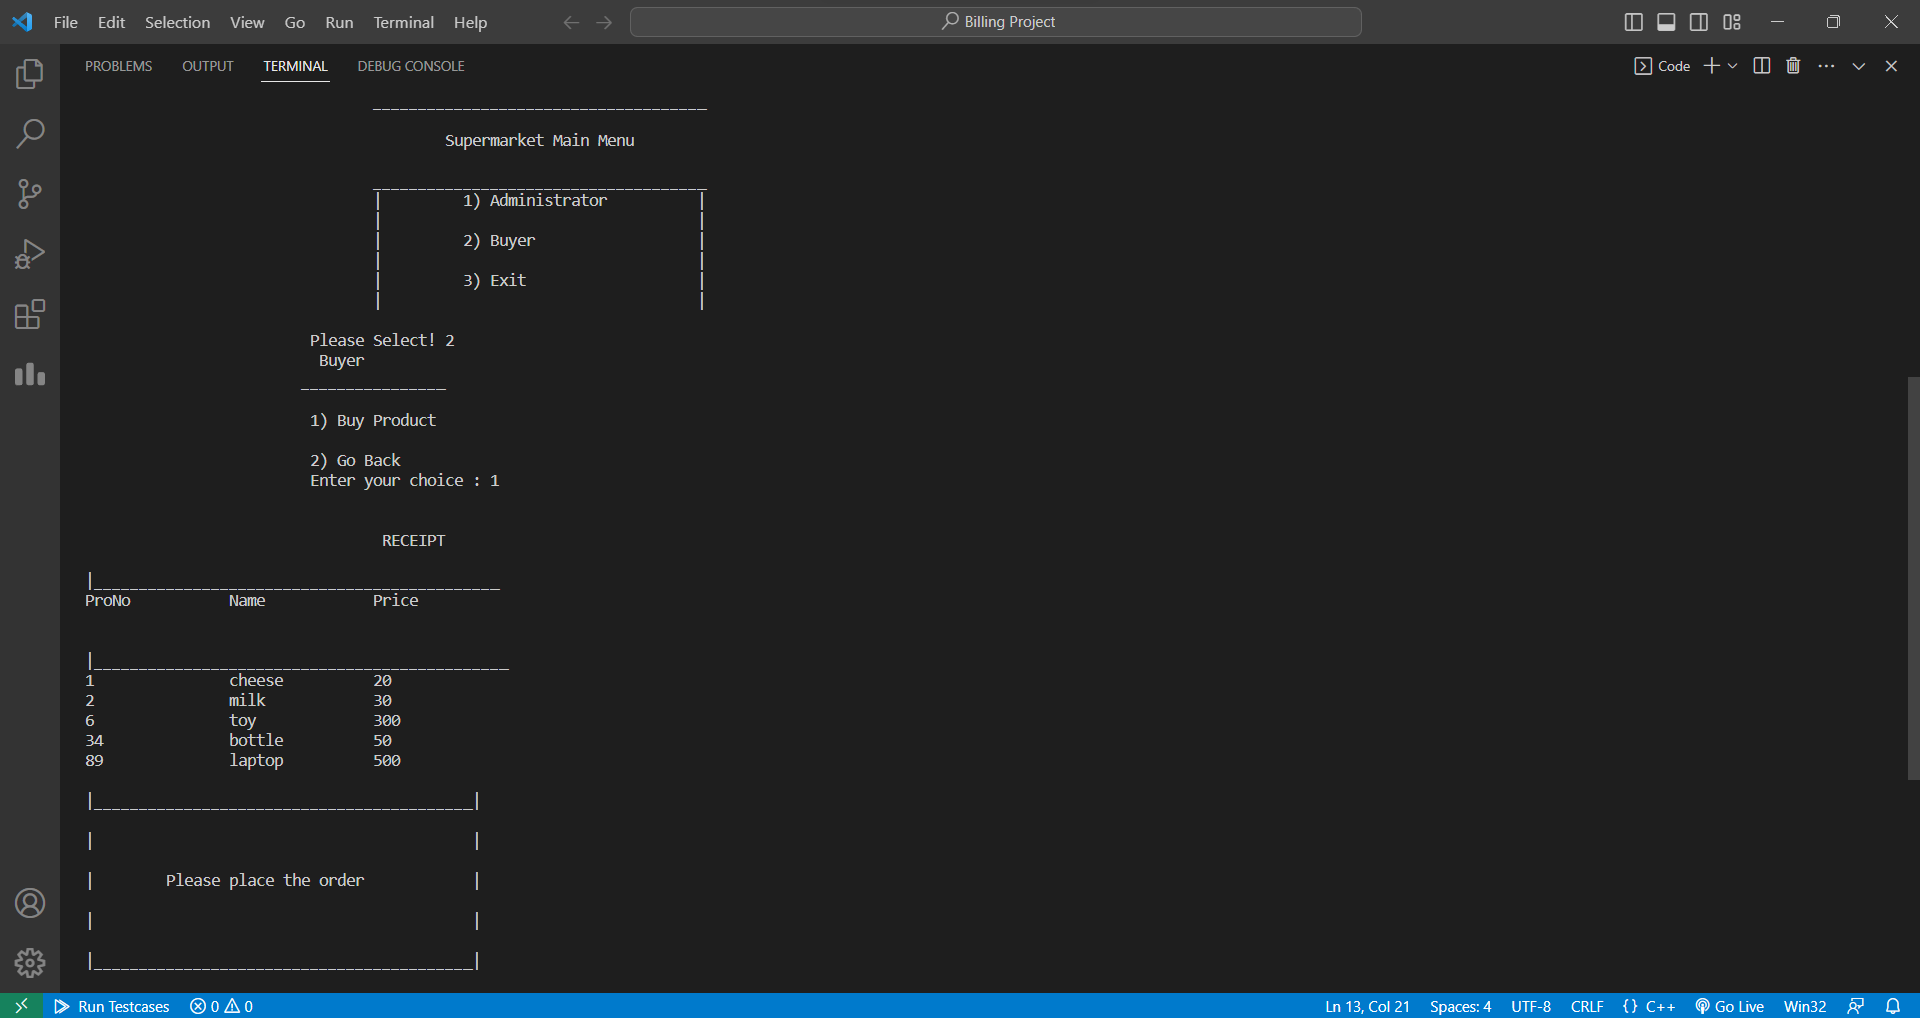
Task: Toggle the panel visibility
Action: point(1666,21)
